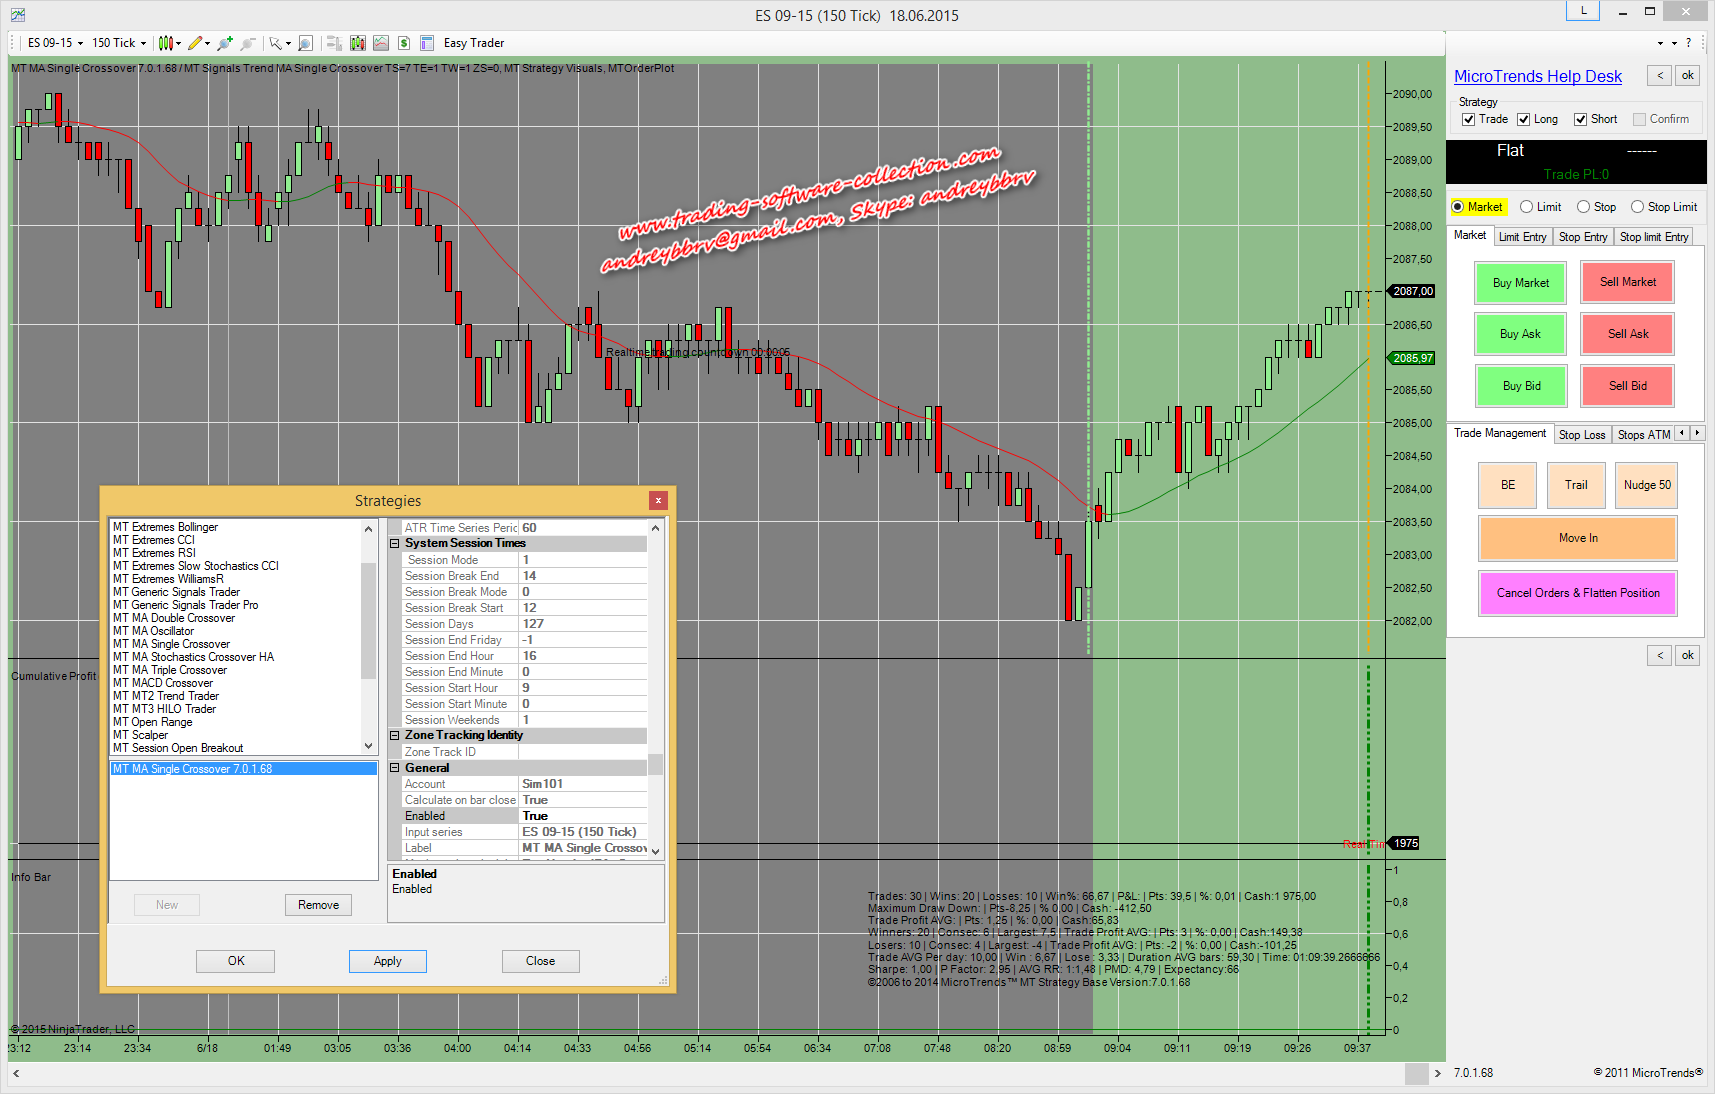Open the MicroTrends Help Desk link
Screen dimensions: 1715x1094
[x=1537, y=77]
